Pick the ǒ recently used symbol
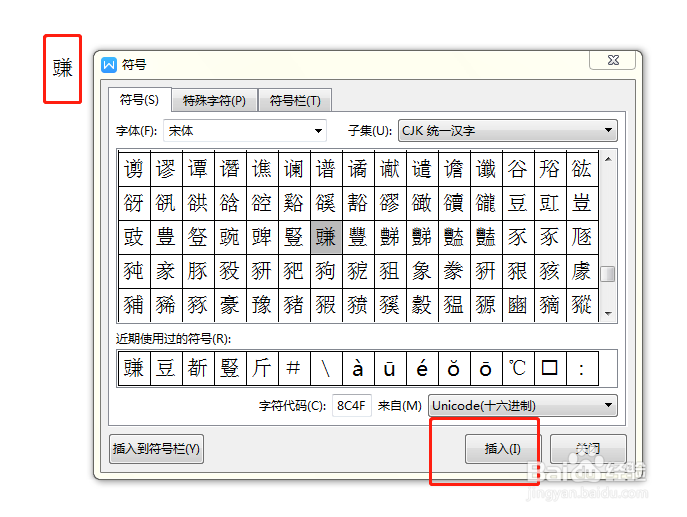The image size is (687, 517). coord(454,368)
